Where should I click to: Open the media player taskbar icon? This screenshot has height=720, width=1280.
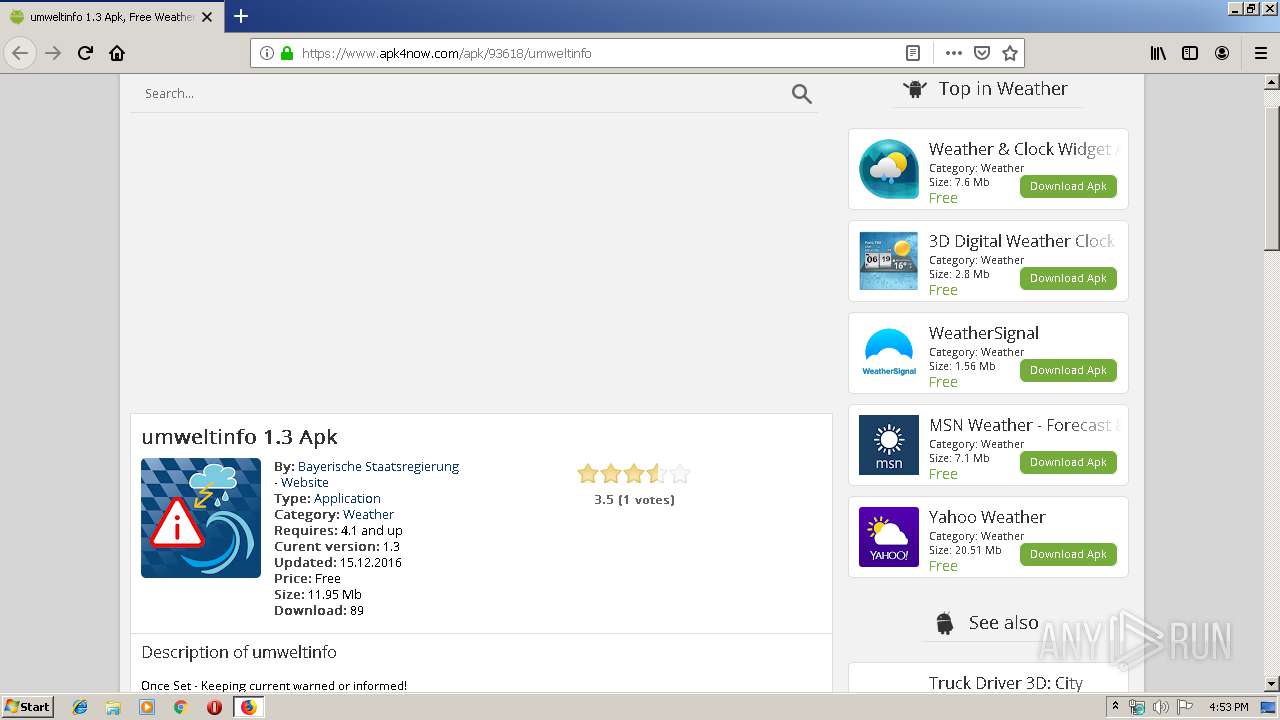(x=147, y=707)
